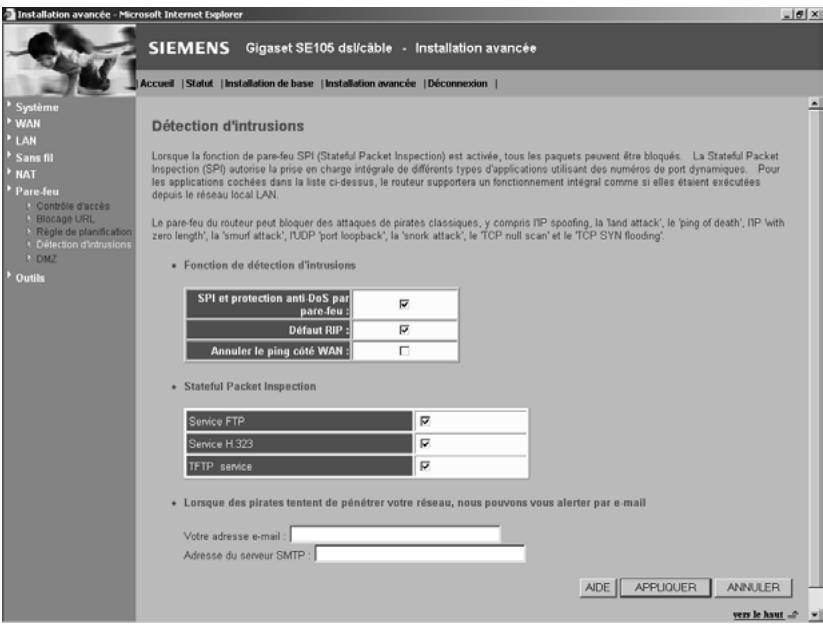This screenshot has width=823, height=624.
Task: Click the ANNULER button
Action: (x=753, y=587)
